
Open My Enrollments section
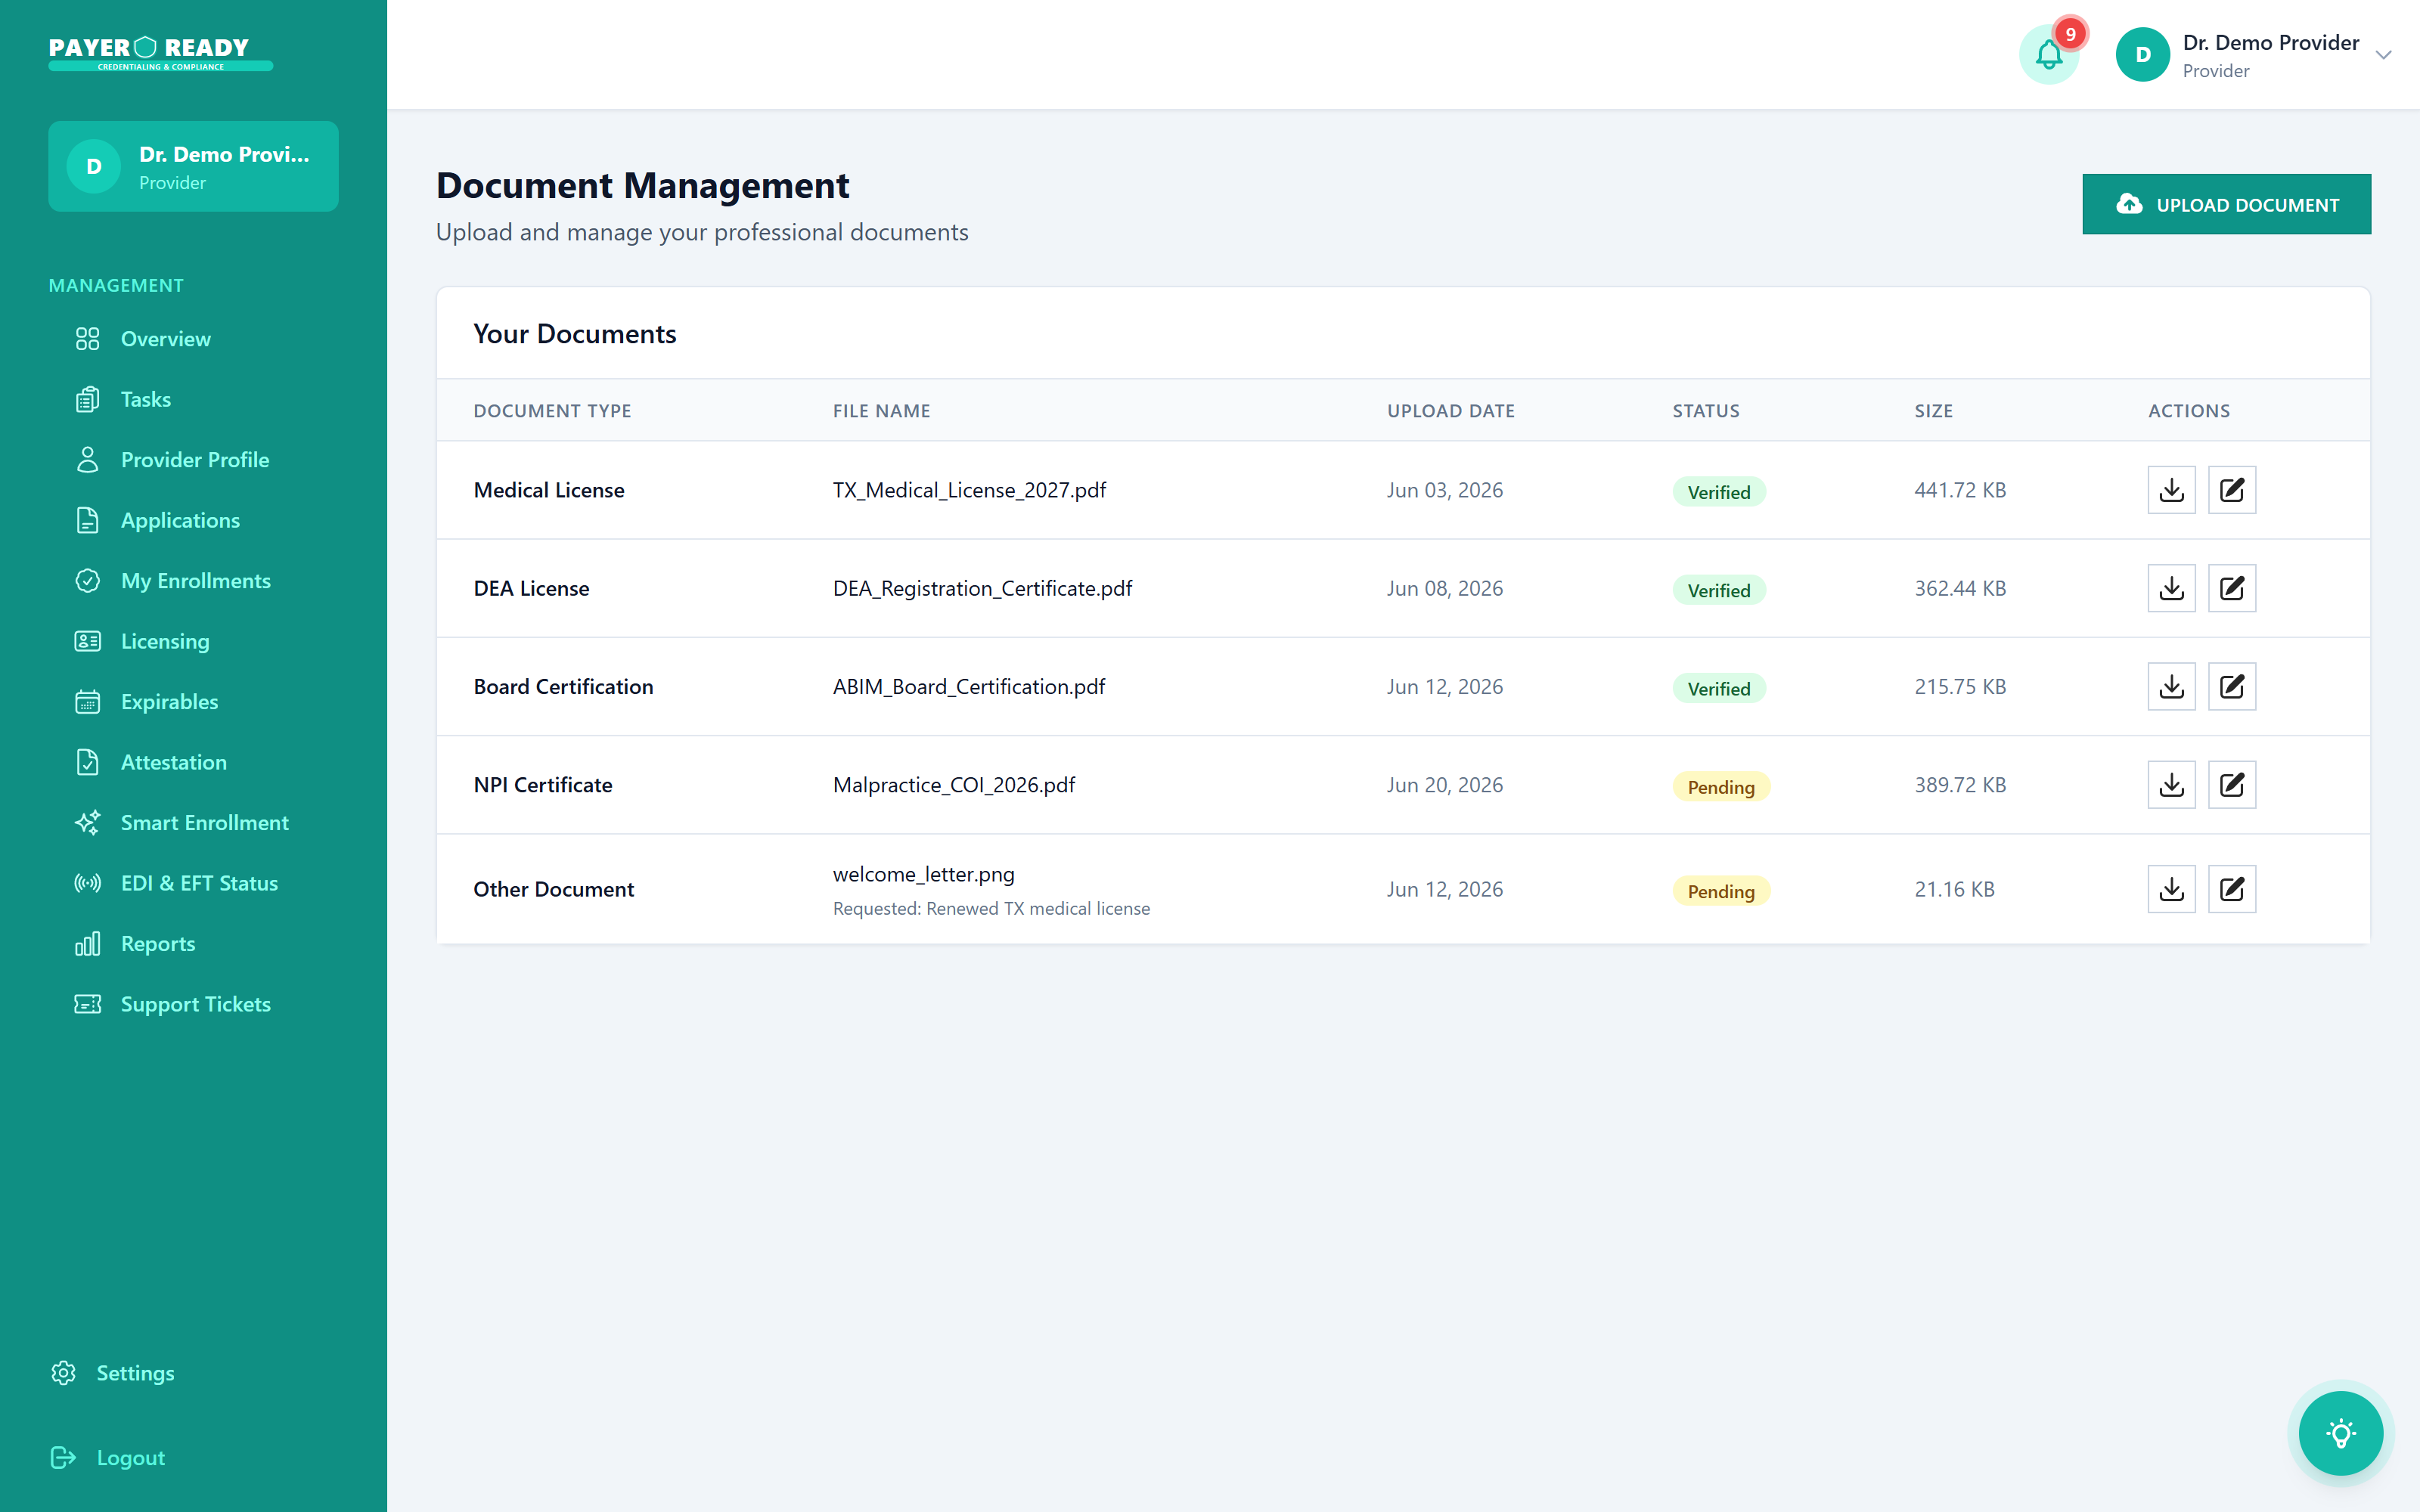(193, 581)
